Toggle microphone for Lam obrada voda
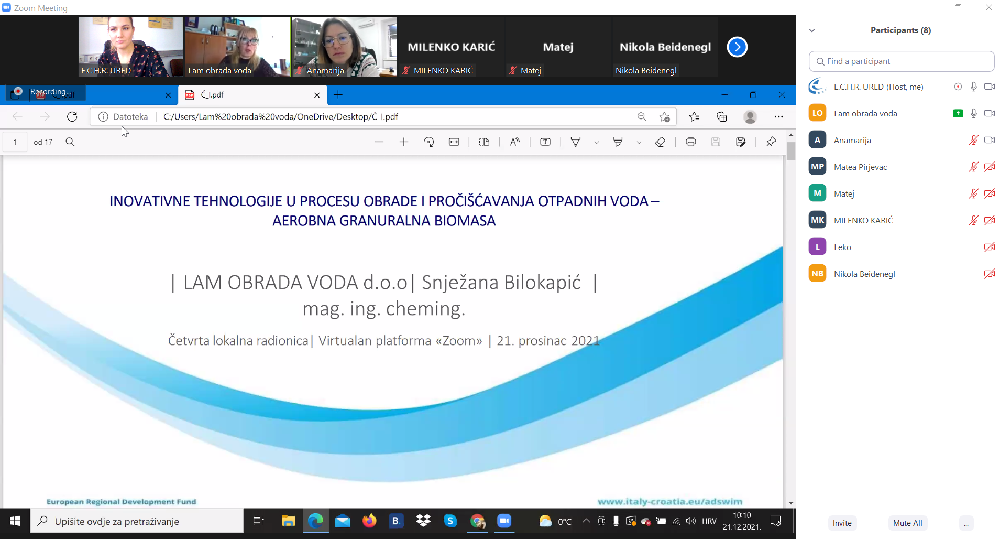 pyautogui.click(x=973, y=113)
